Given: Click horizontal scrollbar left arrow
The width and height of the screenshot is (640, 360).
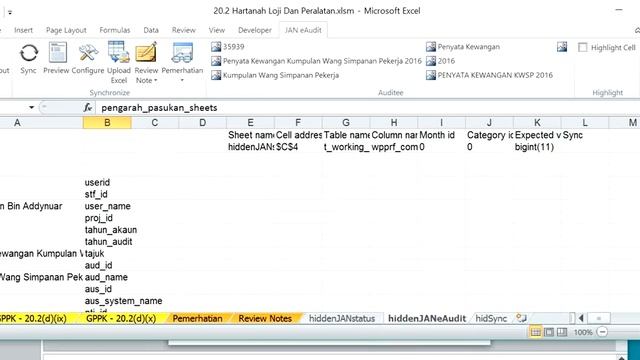Looking at the screenshot, I should coord(581,318).
